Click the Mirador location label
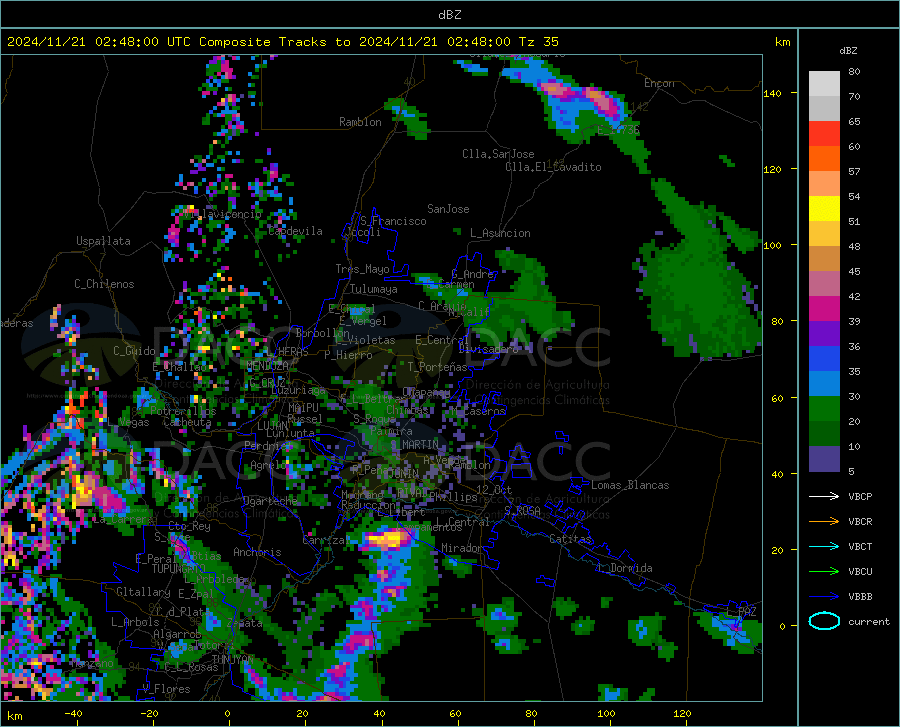The width and height of the screenshot is (900, 727). pos(461,548)
